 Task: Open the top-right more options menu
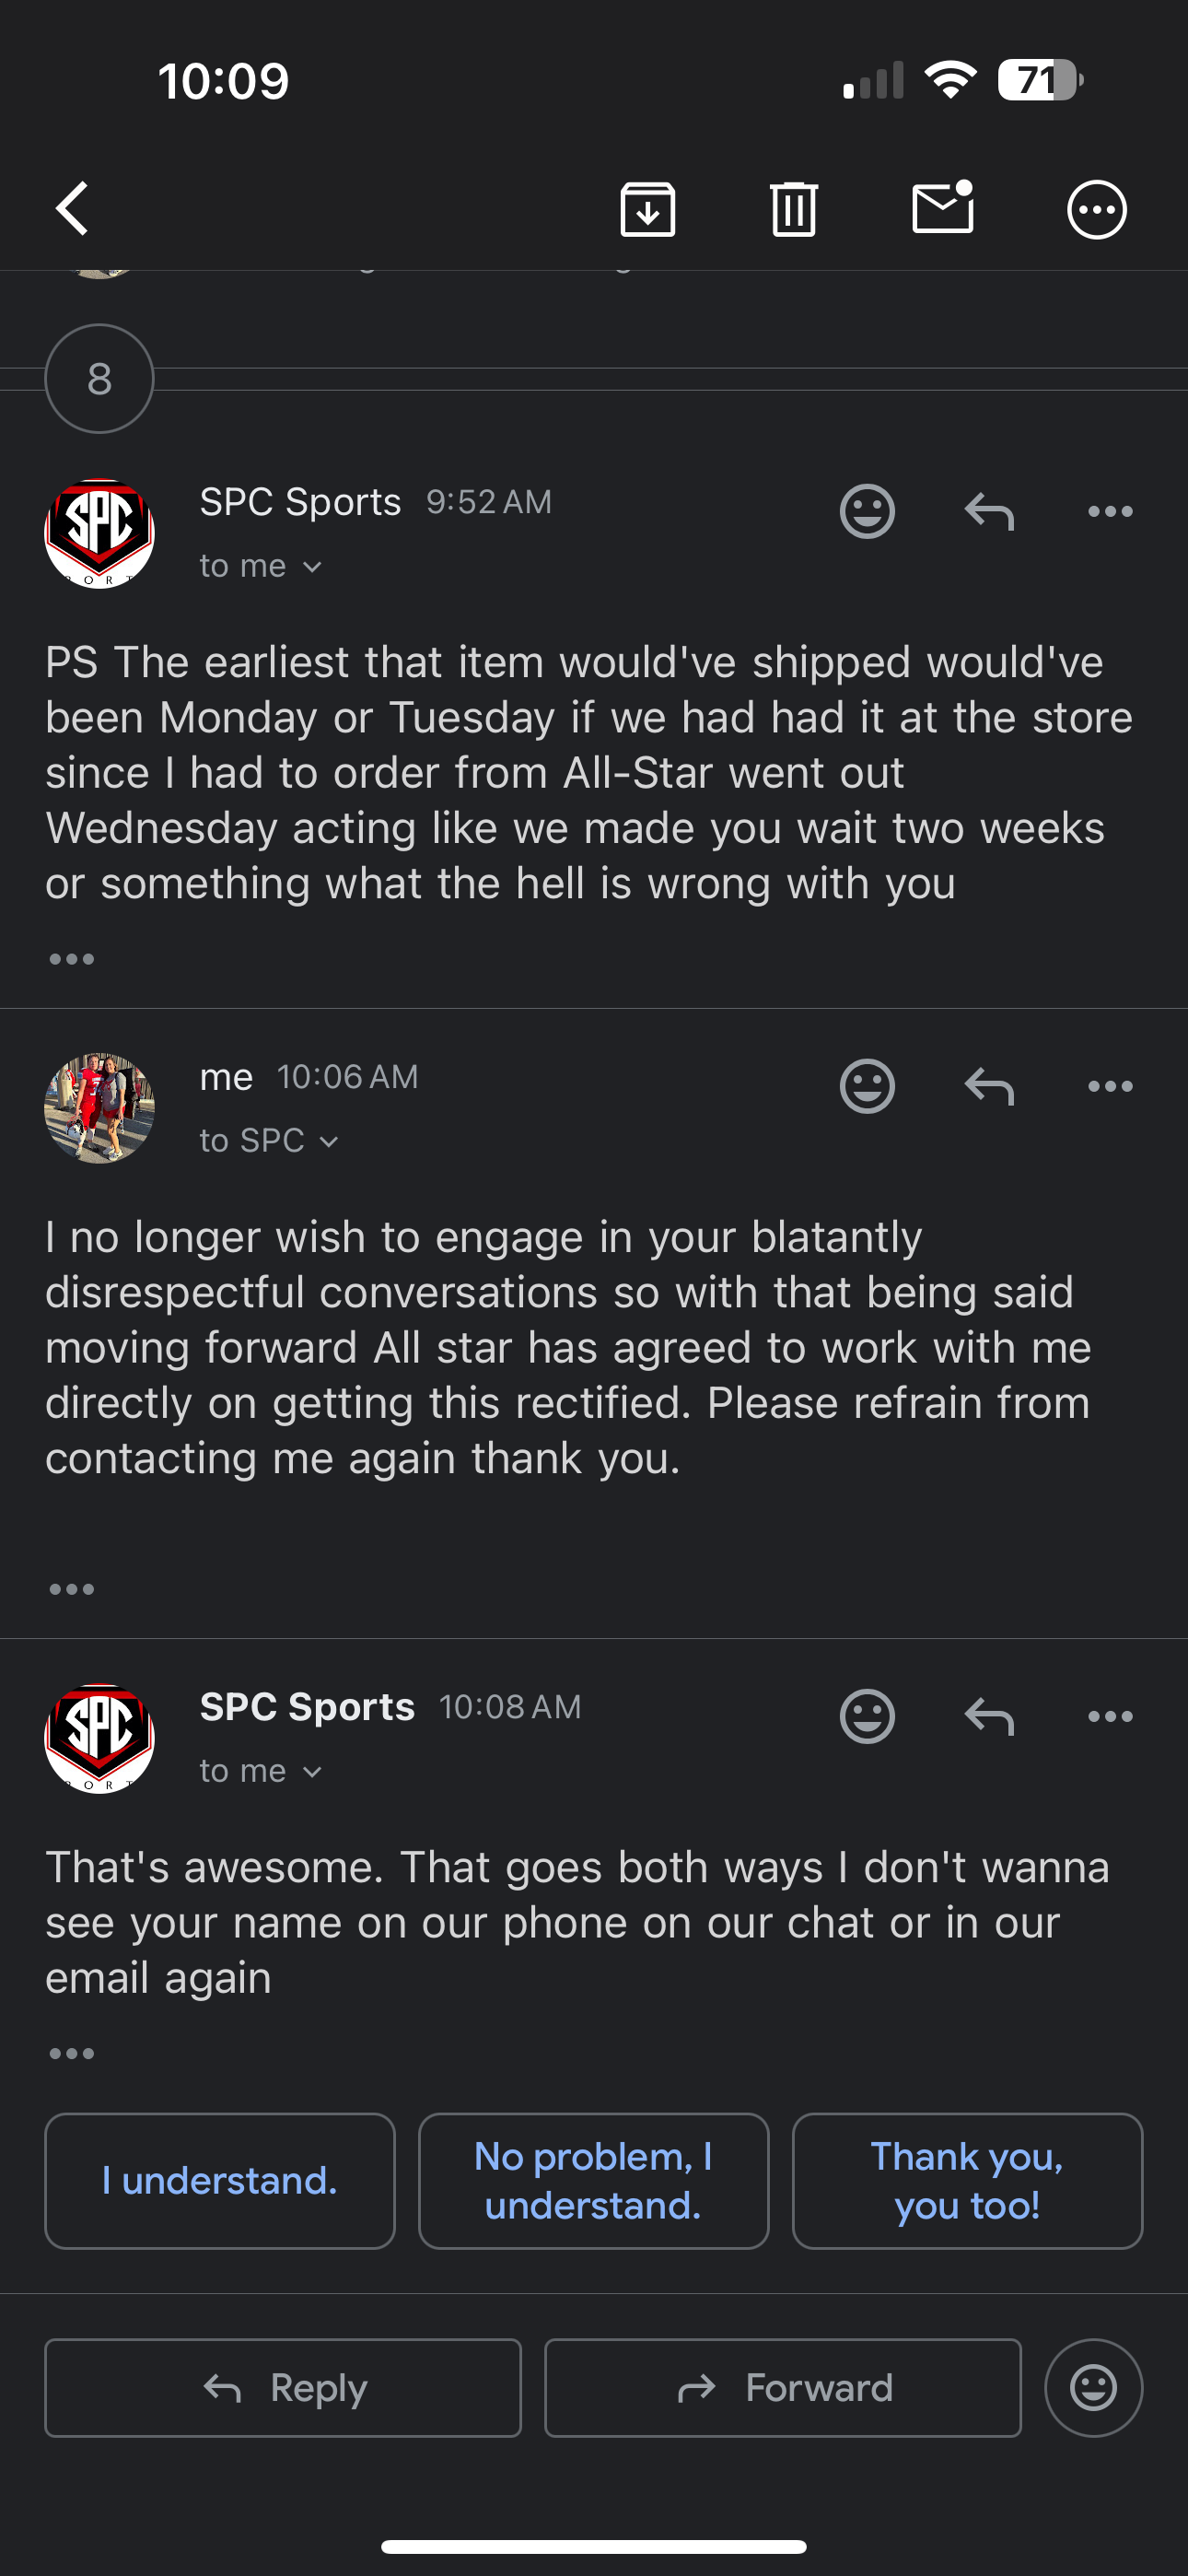[1096, 209]
